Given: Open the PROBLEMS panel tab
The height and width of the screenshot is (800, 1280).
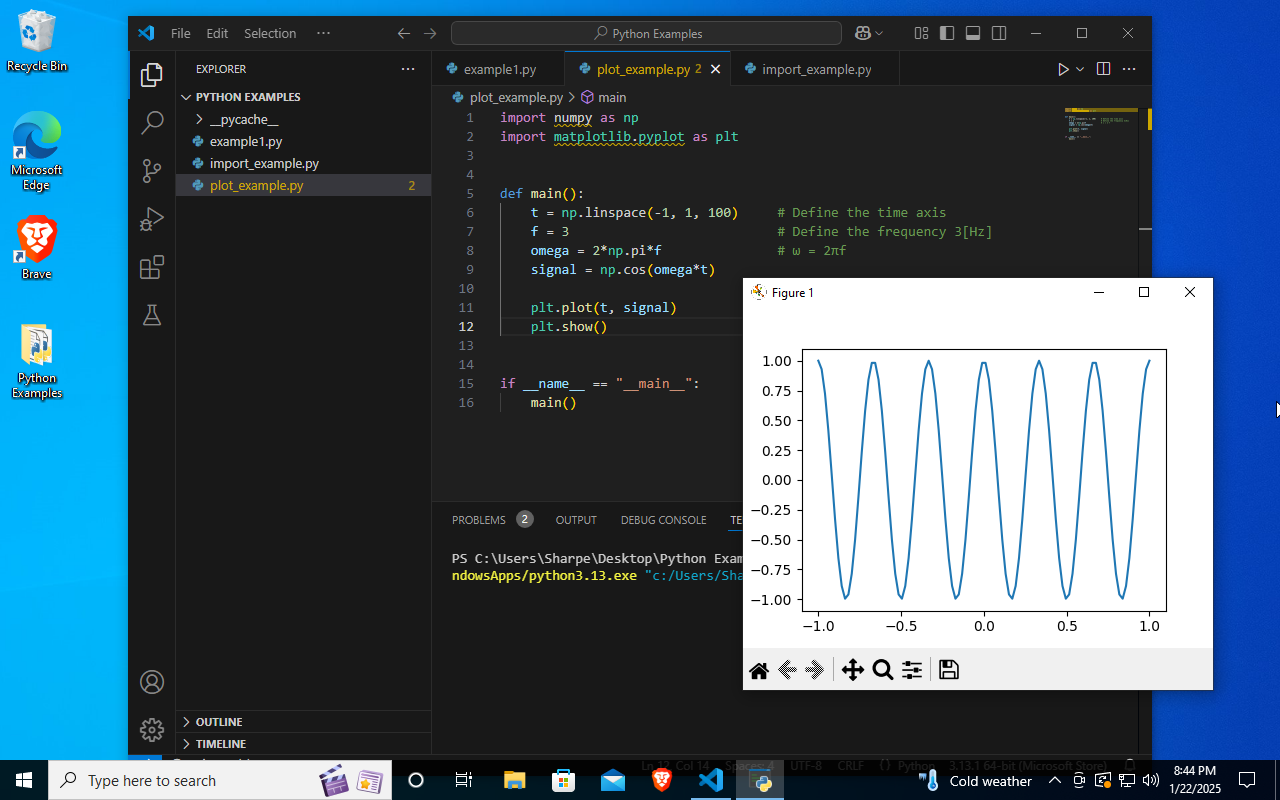Looking at the screenshot, I should (479, 520).
